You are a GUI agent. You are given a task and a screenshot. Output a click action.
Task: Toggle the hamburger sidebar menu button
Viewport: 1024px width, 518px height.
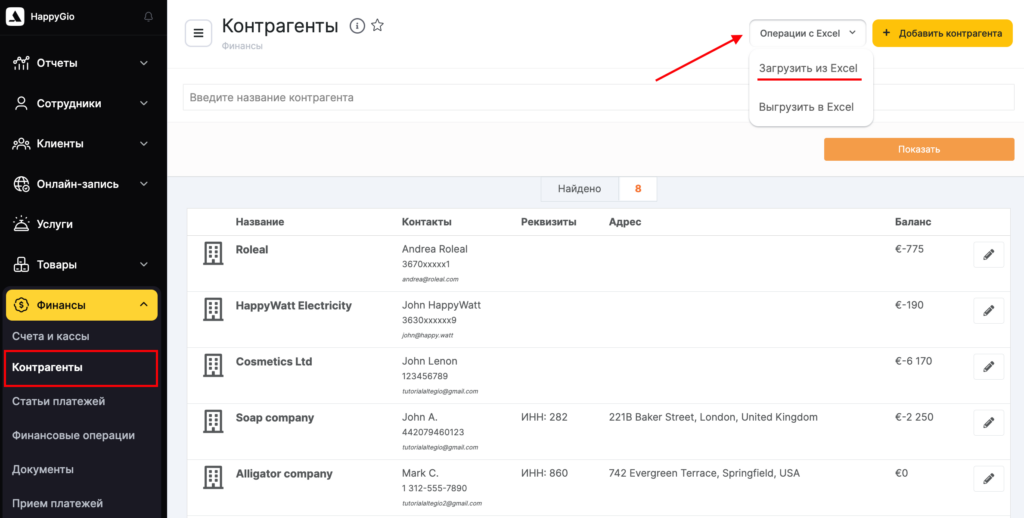pyautogui.click(x=198, y=33)
